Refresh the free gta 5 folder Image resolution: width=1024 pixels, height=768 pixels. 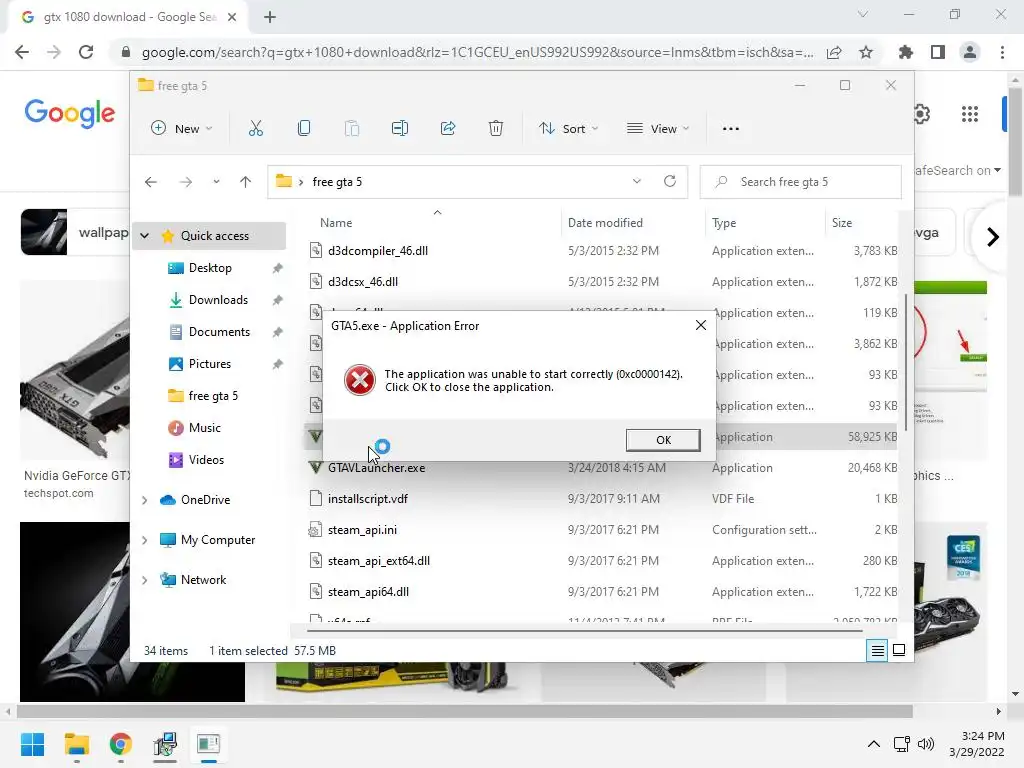670,182
